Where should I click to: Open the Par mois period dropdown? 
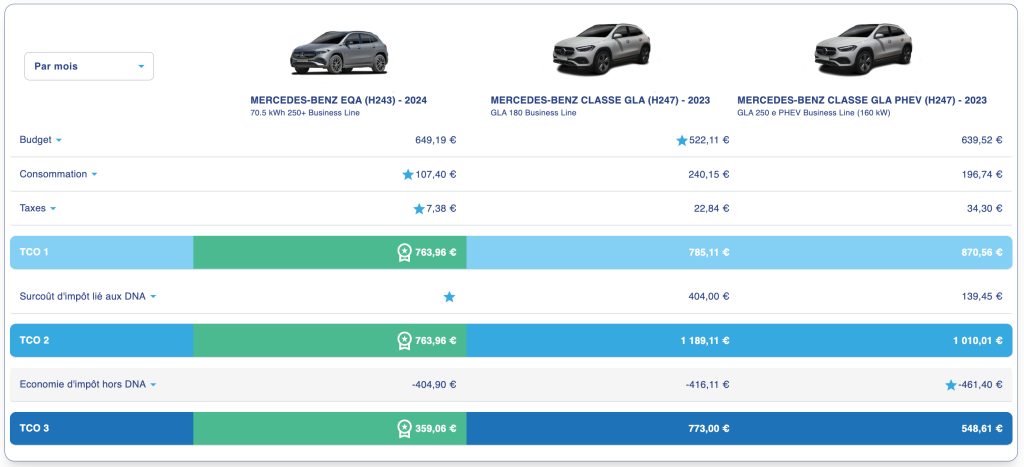pos(89,66)
